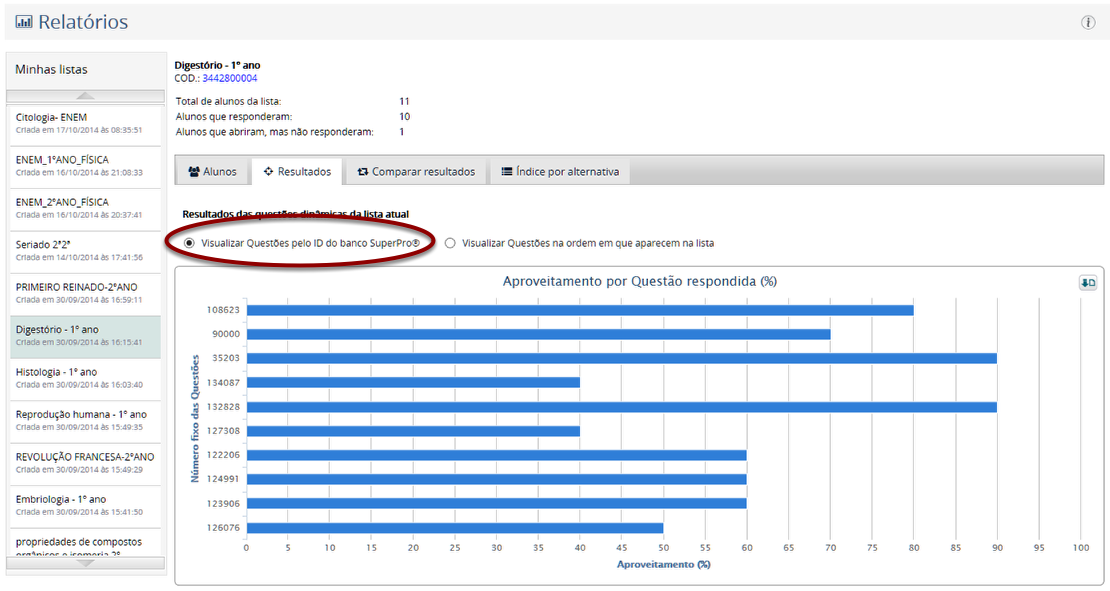
Task: Click the chart export icon
Action: point(1087,283)
